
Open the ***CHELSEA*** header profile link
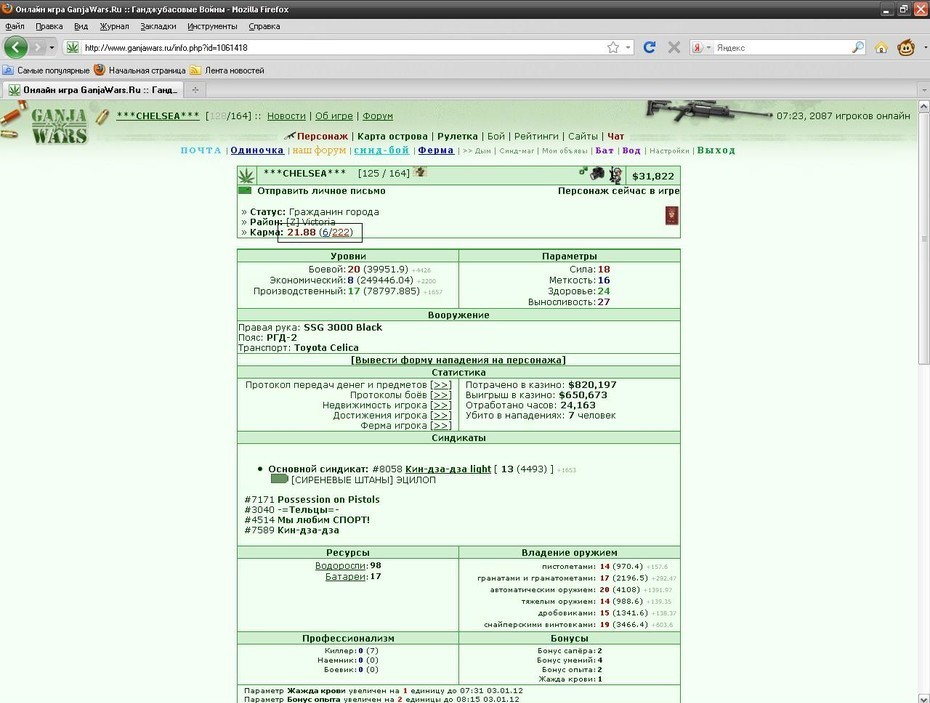(158, 116)
